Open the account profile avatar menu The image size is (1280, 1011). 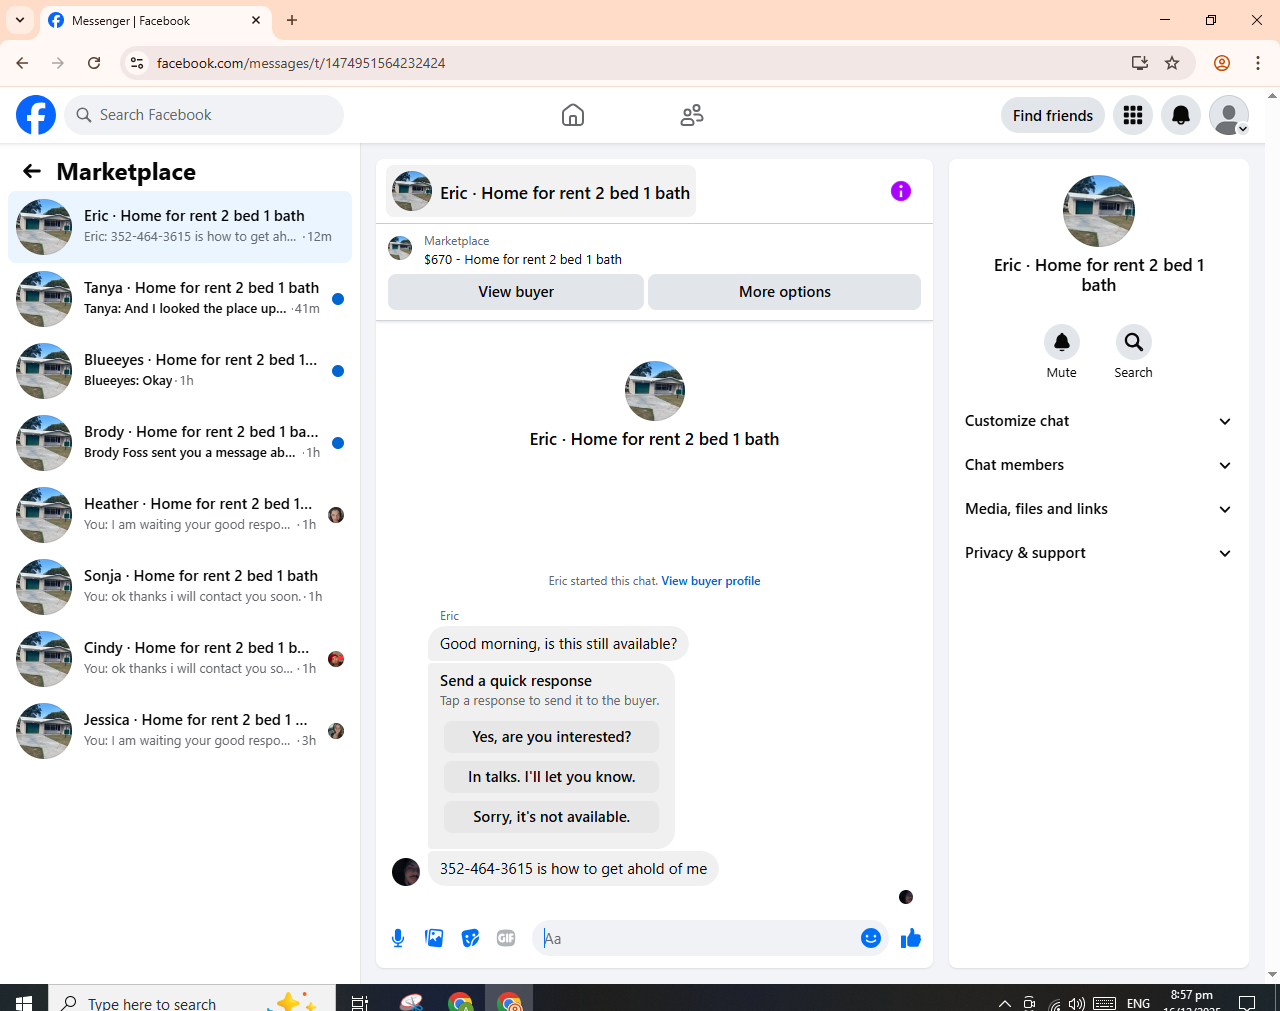tap(1229, 115)
